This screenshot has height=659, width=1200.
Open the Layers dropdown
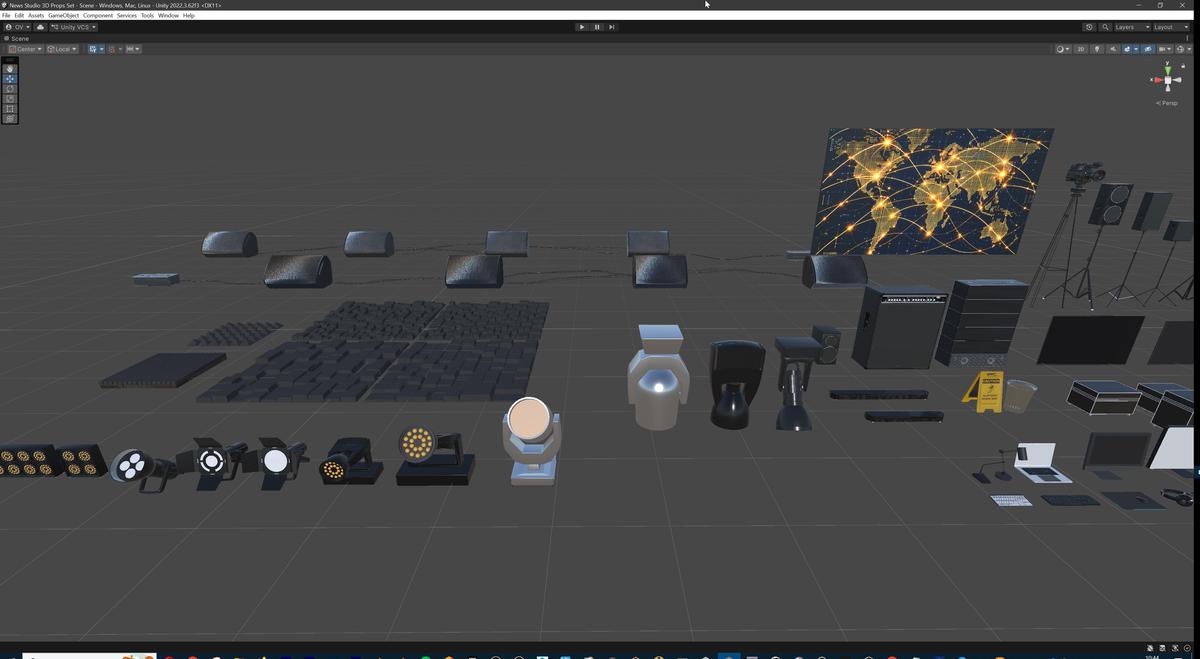tap(1132, 27)
